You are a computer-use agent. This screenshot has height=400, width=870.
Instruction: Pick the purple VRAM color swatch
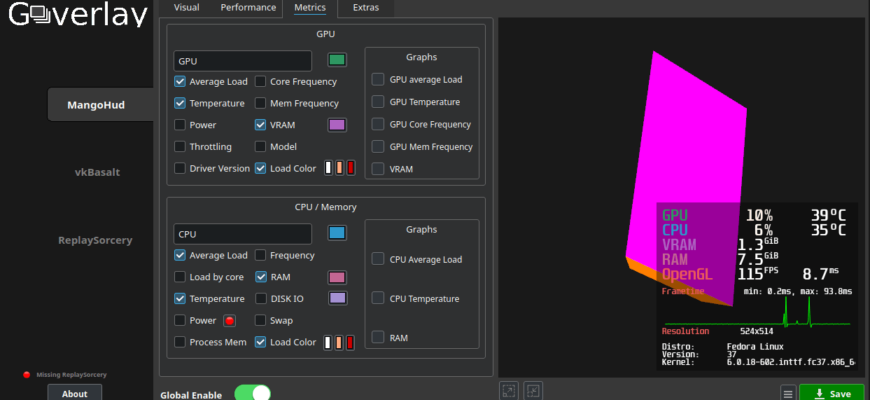[337, 125]
